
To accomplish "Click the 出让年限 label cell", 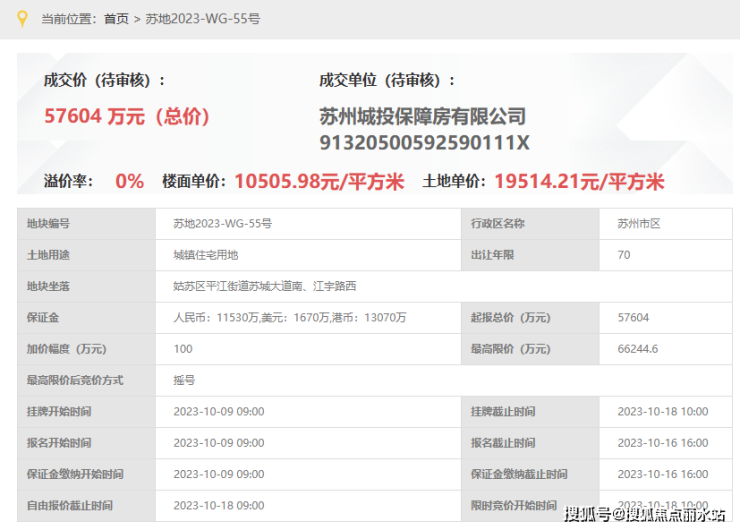I will tap(530, 255).
